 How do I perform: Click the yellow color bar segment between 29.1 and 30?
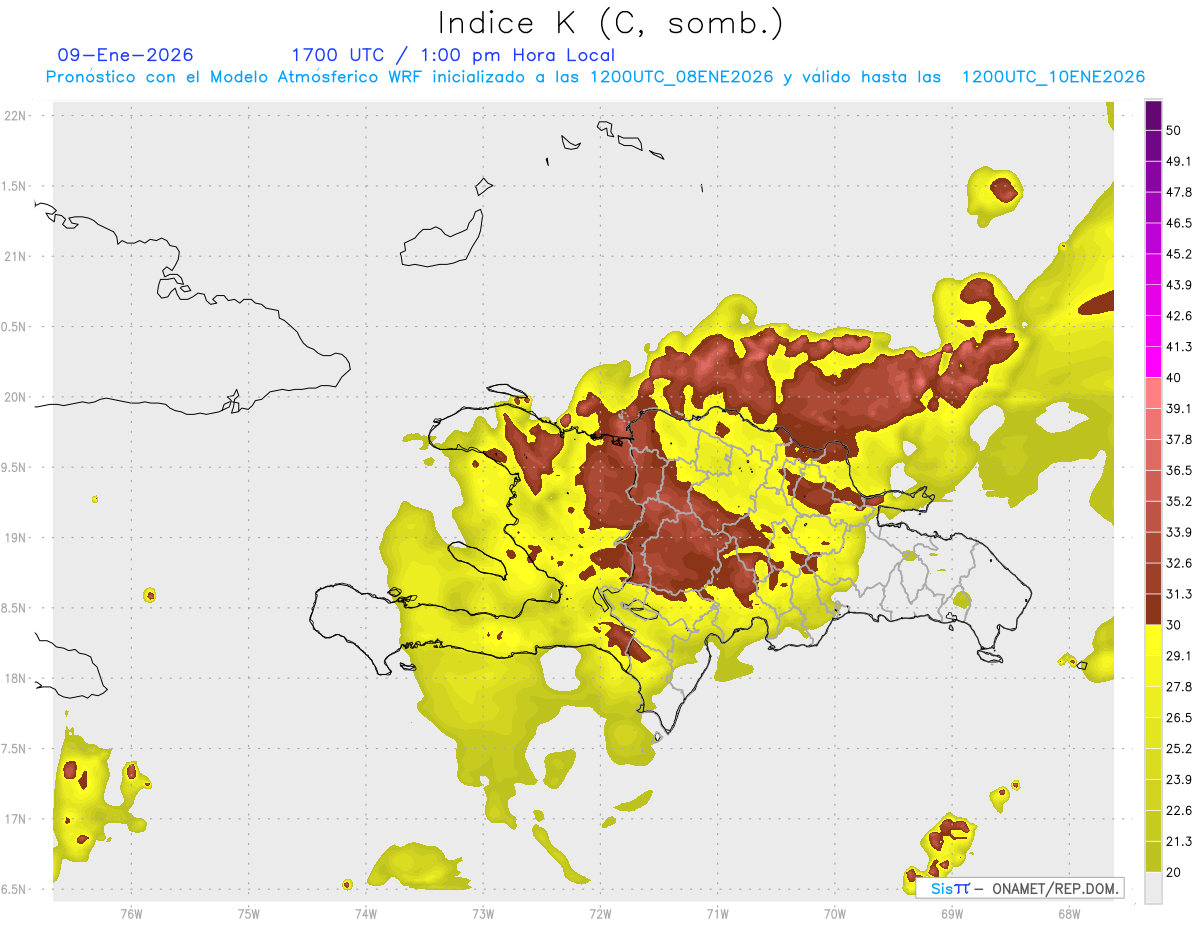(x=1153, y=641)
